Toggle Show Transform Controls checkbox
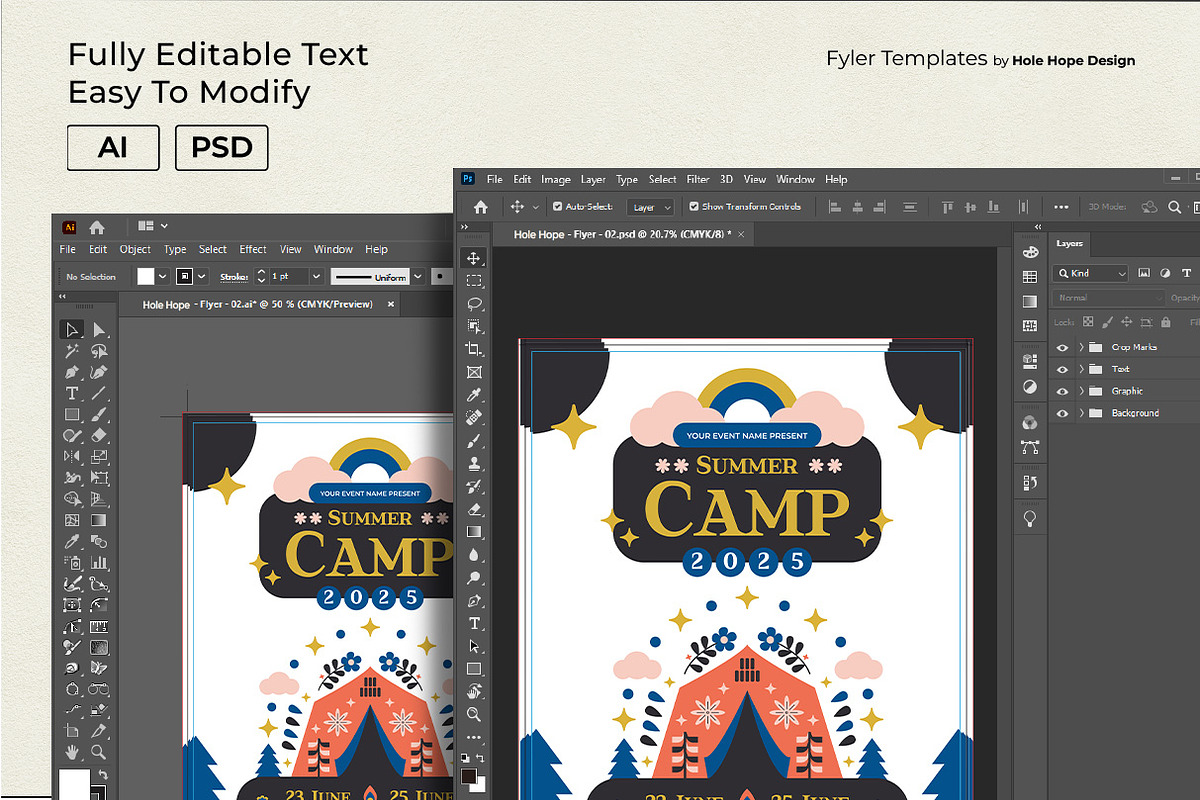This screenshot has width=1200, height=800. [x=694, y=207]
